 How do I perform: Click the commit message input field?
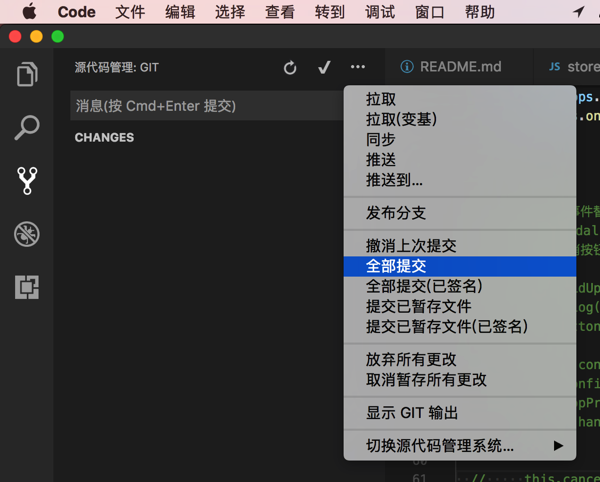[207, 106]
